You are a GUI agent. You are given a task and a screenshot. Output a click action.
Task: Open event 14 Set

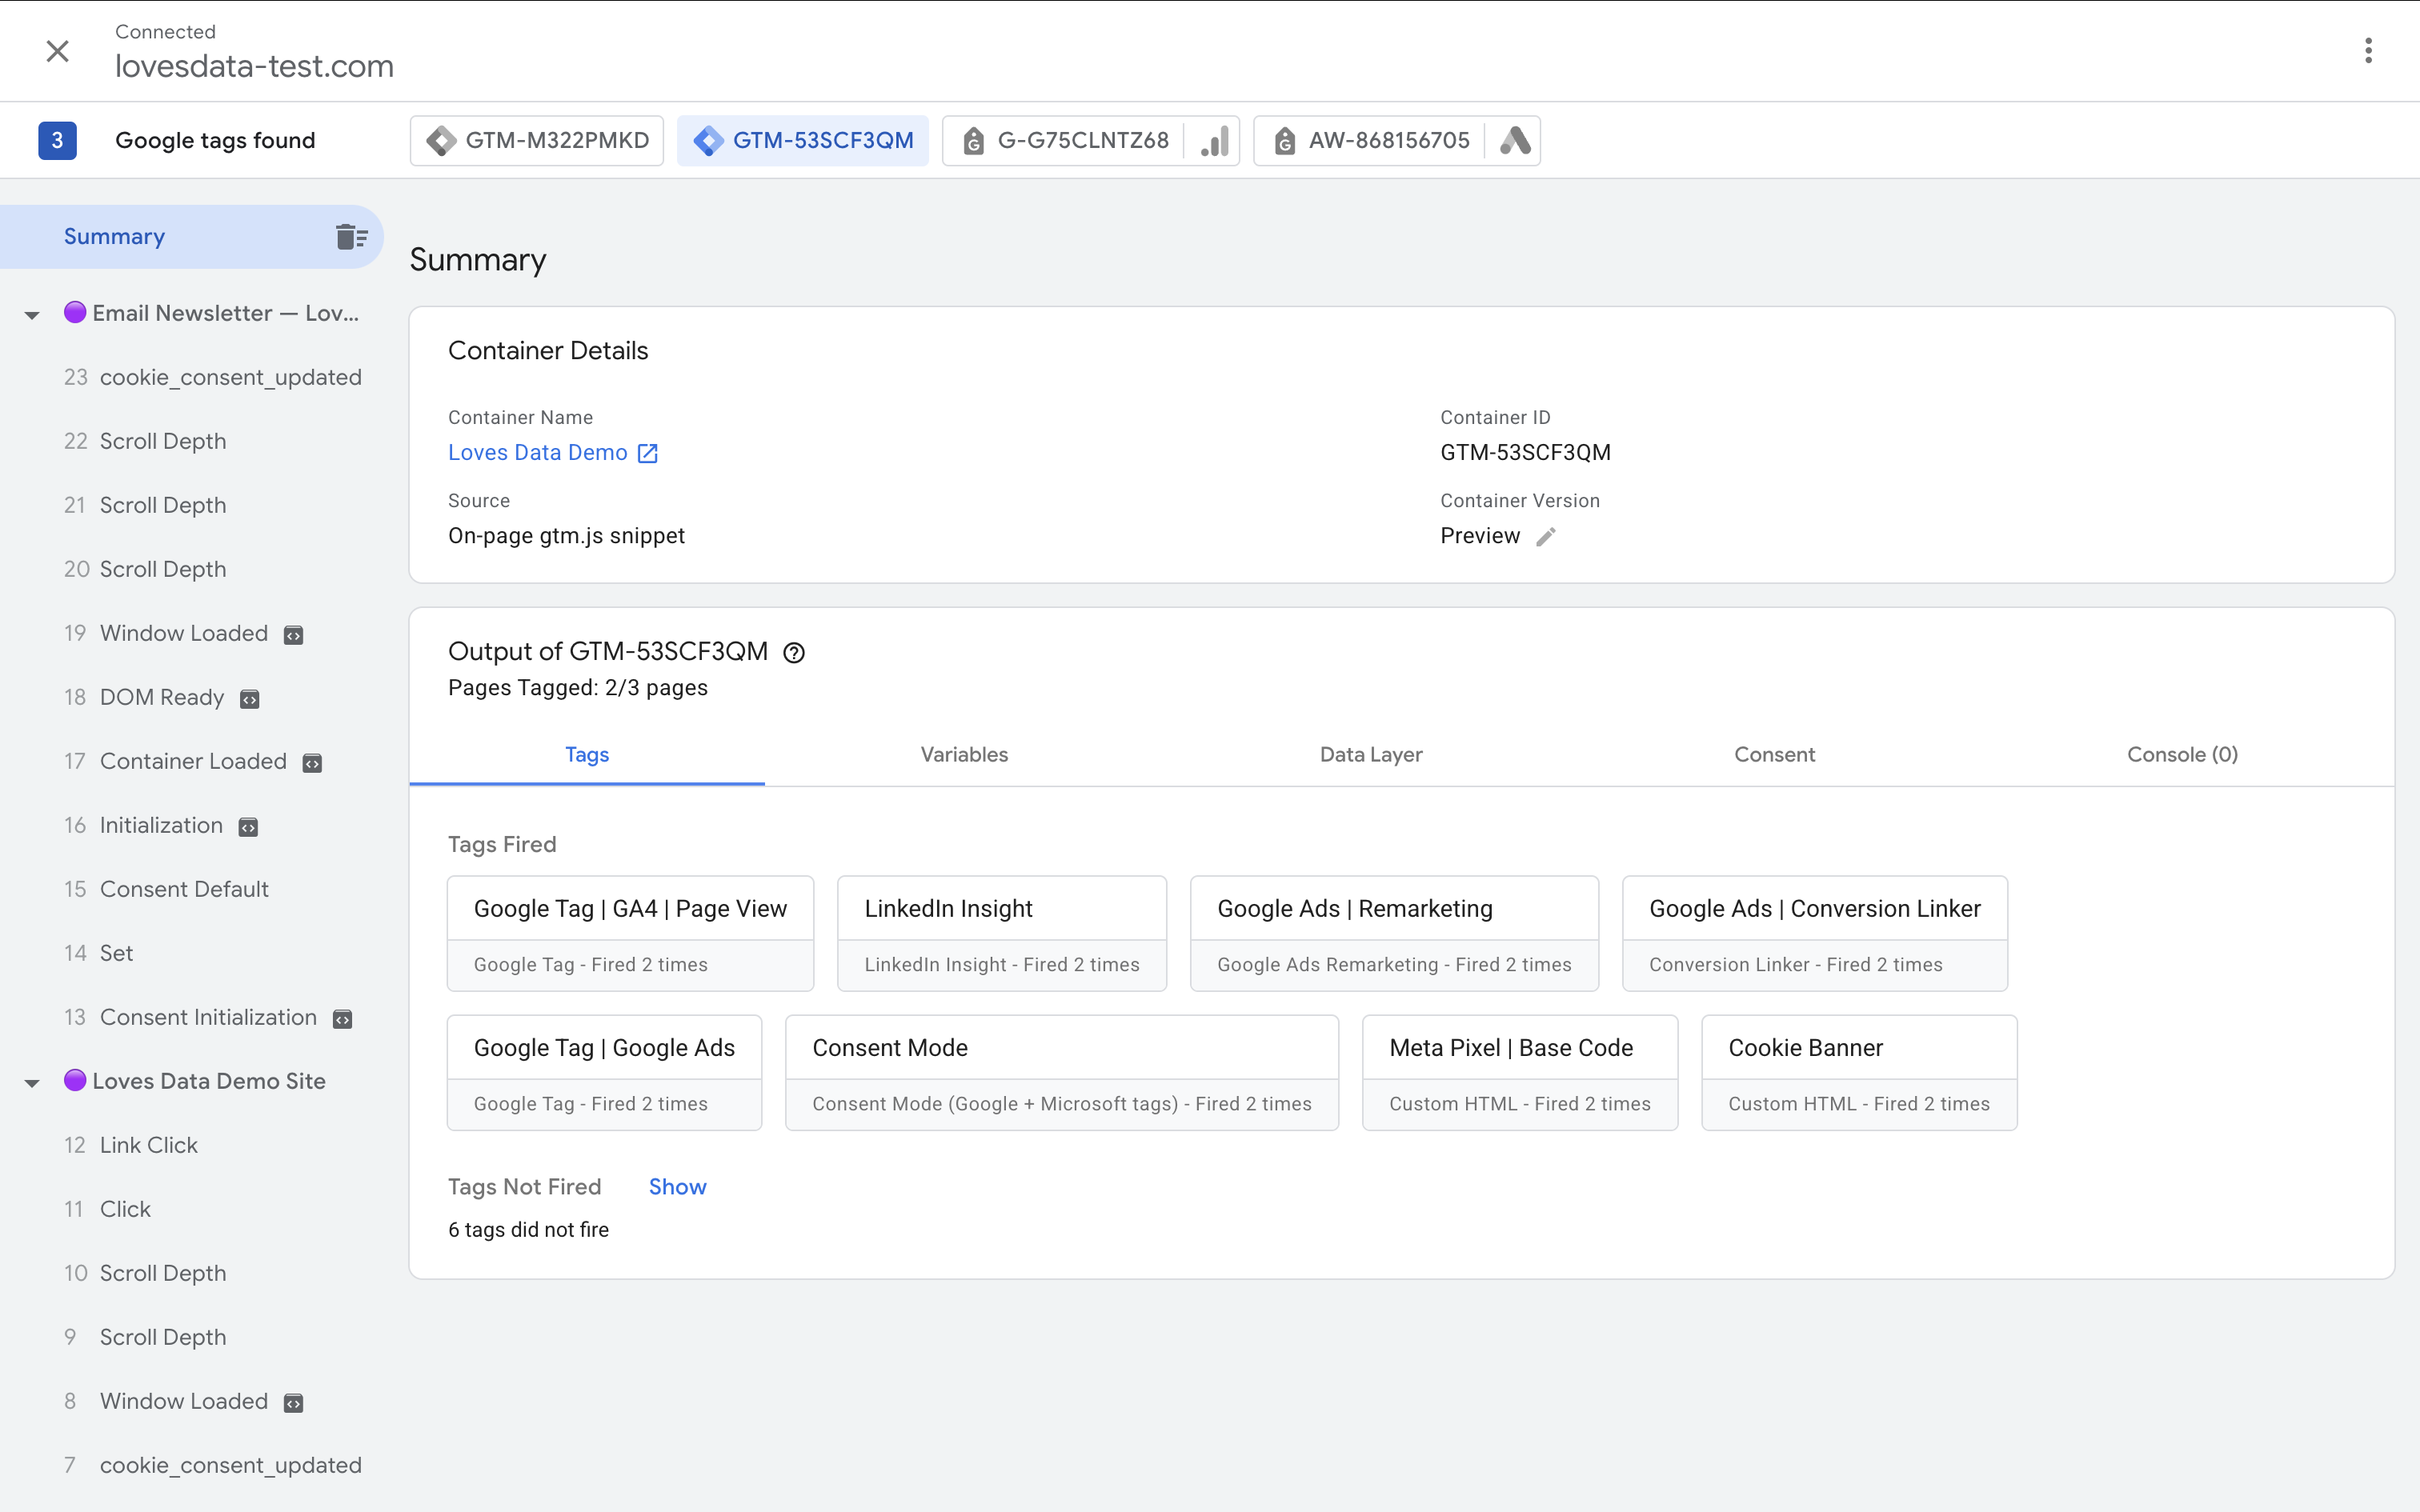pos(98,953)
